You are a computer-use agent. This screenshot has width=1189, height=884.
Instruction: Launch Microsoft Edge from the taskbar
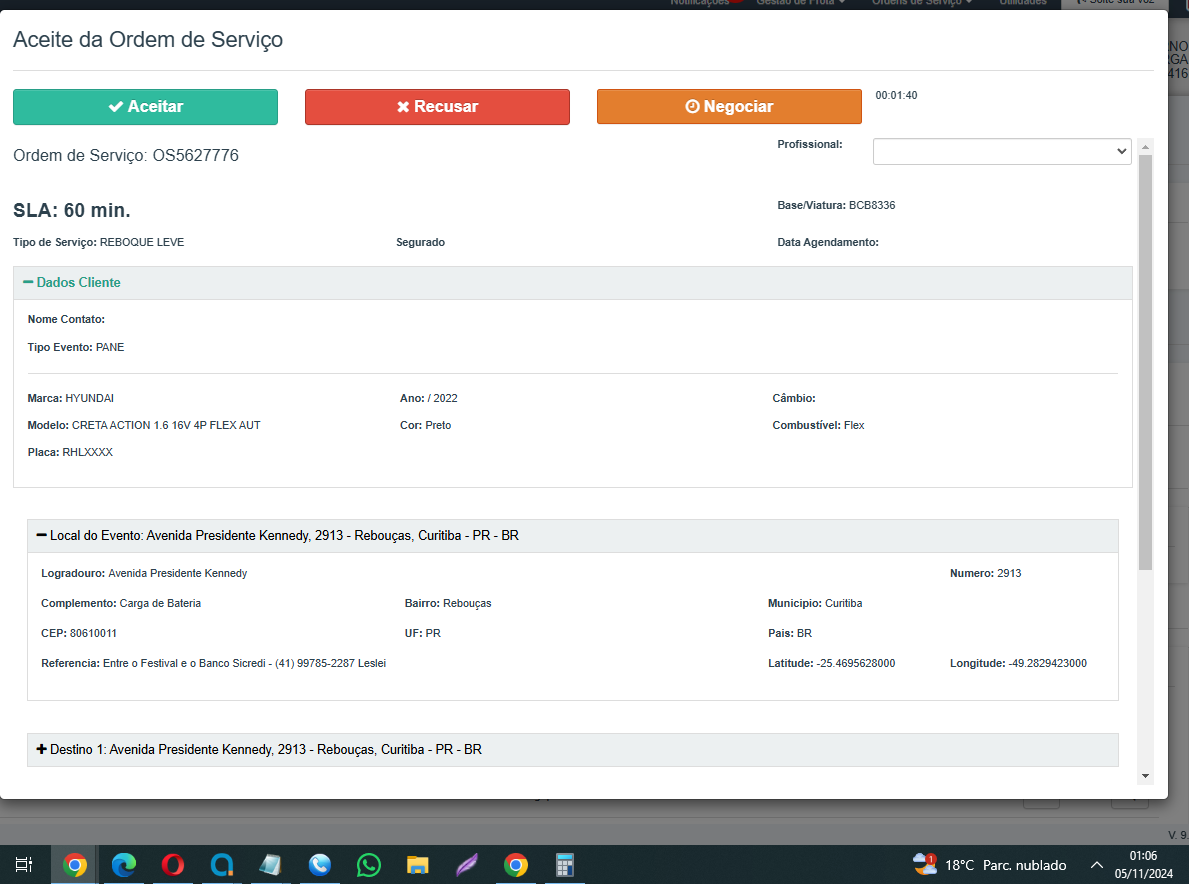click(123, 865)
